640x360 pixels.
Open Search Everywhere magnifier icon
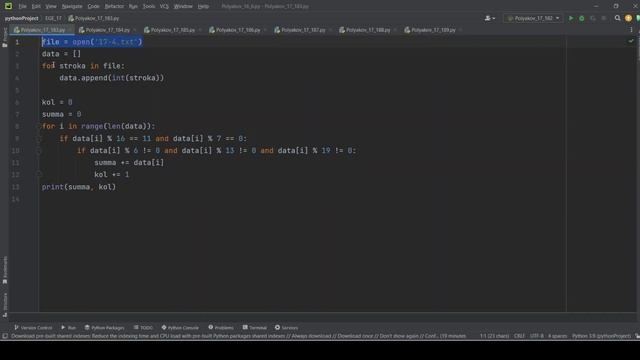(x=618, y=18)
